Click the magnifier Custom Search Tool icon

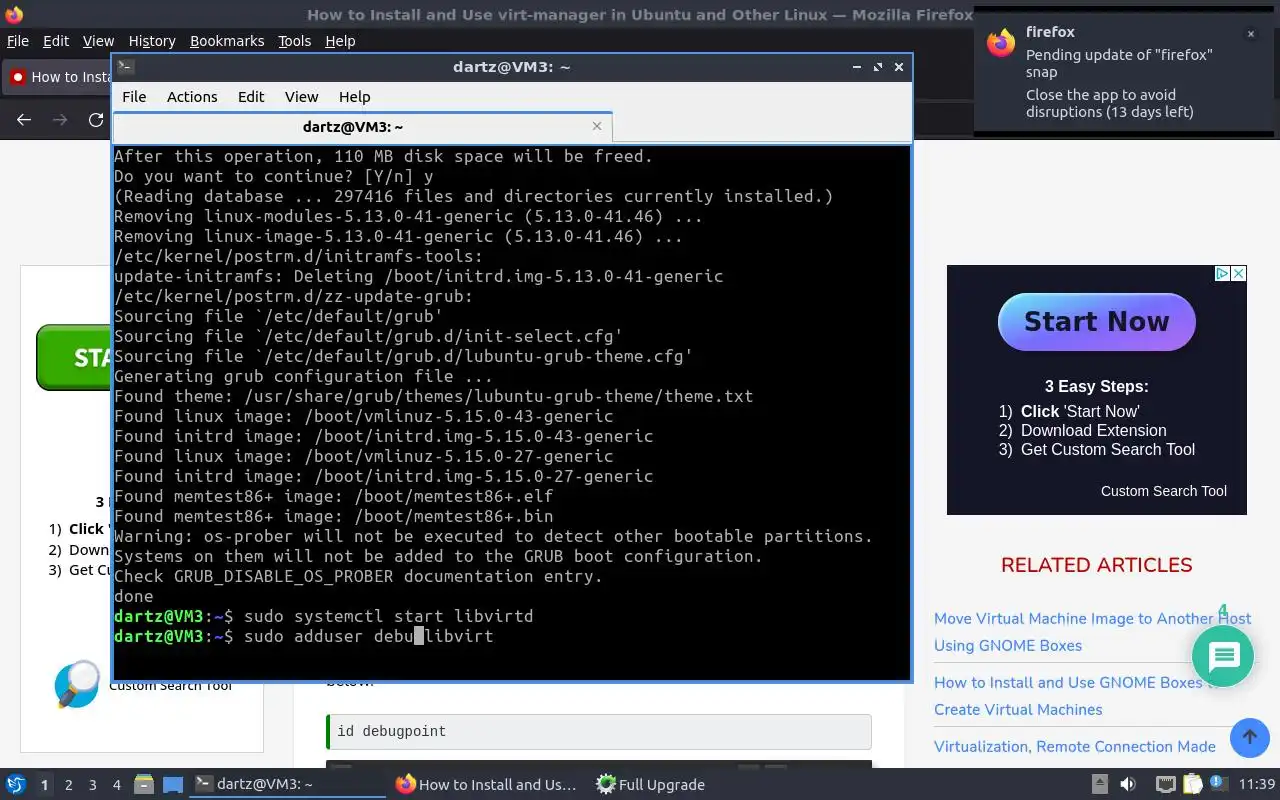click(77, 684)
